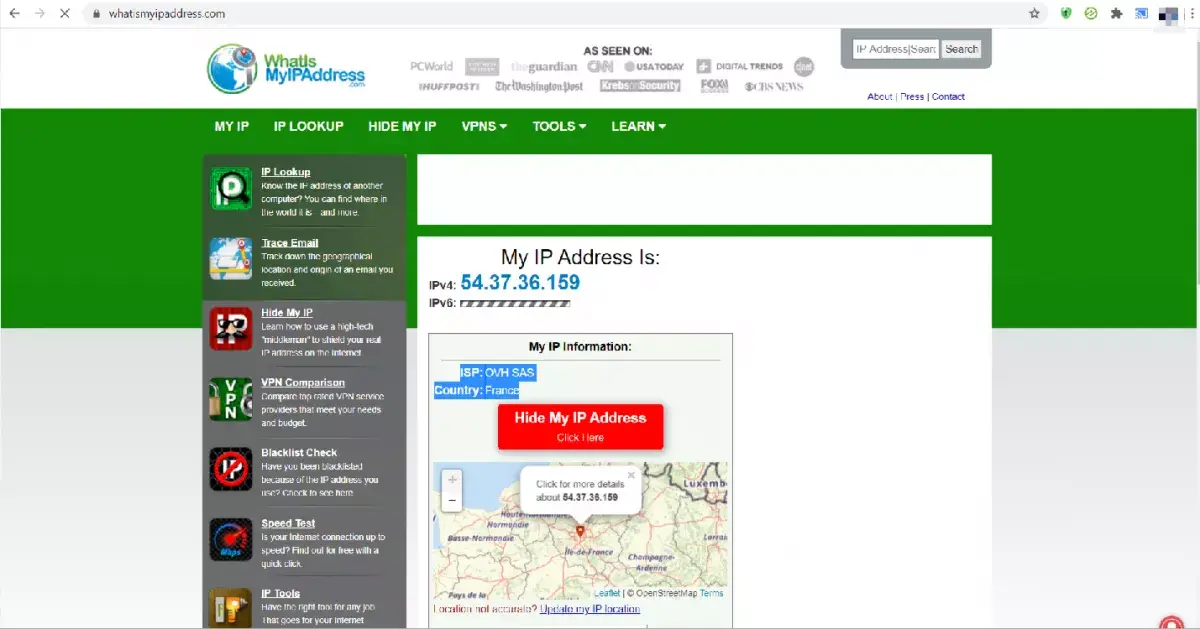Screen dimensions: 1200x629
Task: Click the browser address bar
Action: pos(560,14)
